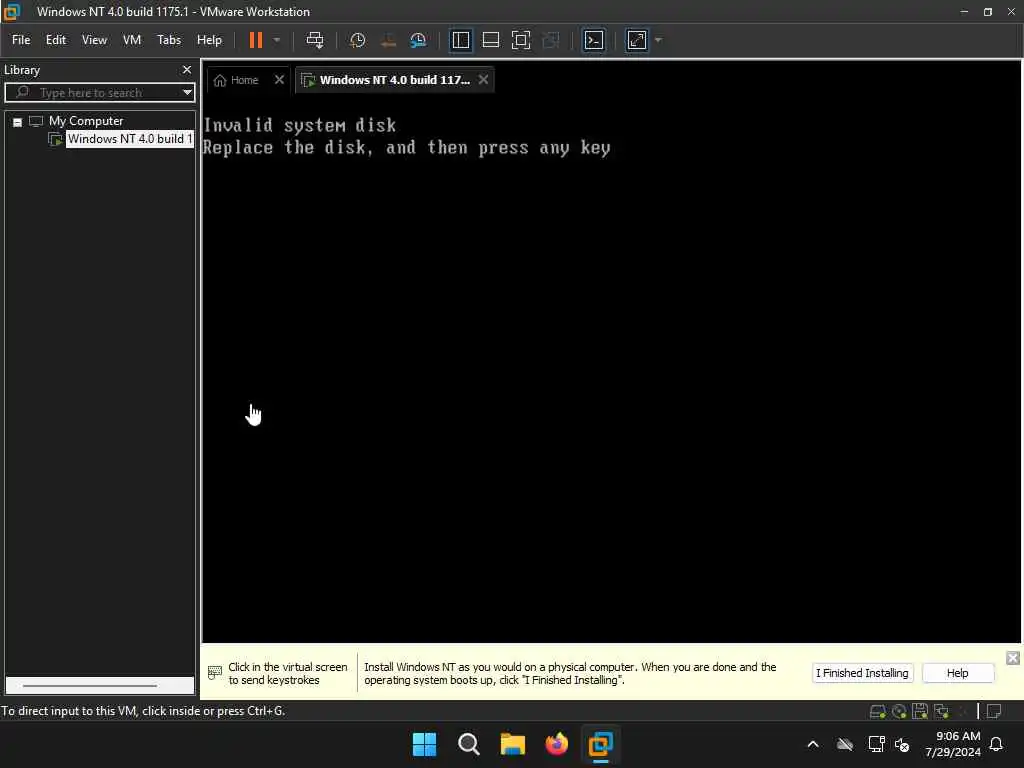
Task: Click the network adapter status icon
Action: [941, 711]
